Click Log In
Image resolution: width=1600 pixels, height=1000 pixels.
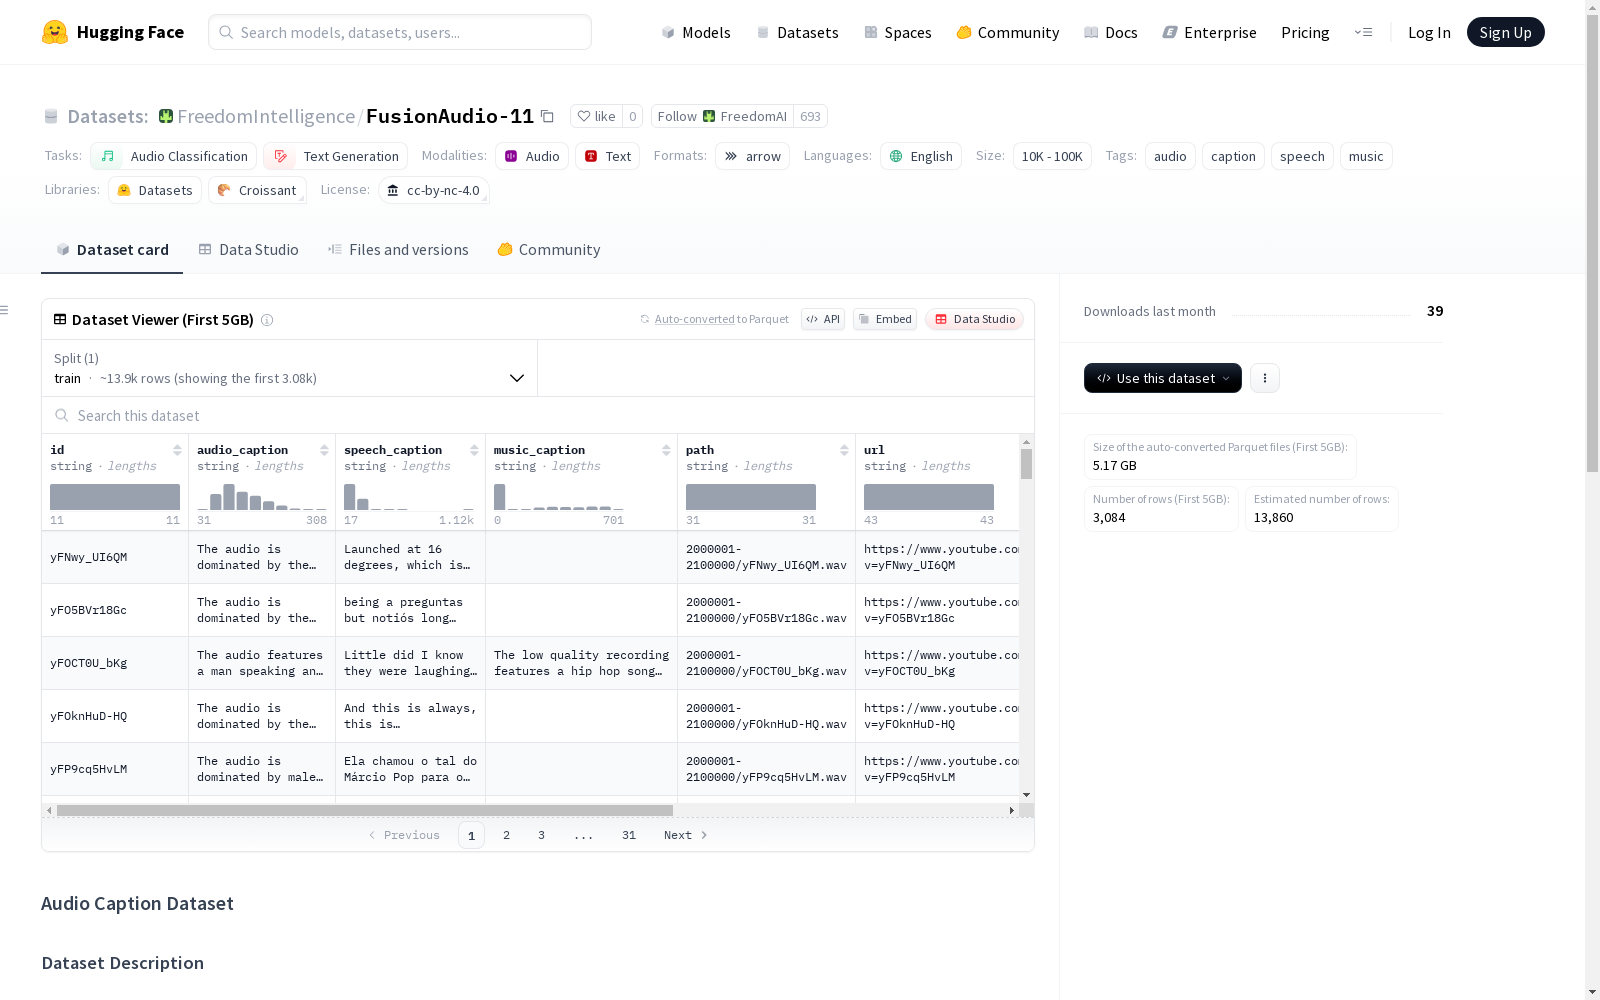[x=1429, y=32]
